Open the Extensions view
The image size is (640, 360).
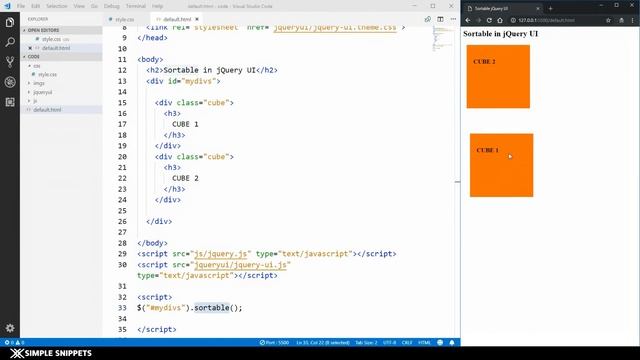[10, 102]
